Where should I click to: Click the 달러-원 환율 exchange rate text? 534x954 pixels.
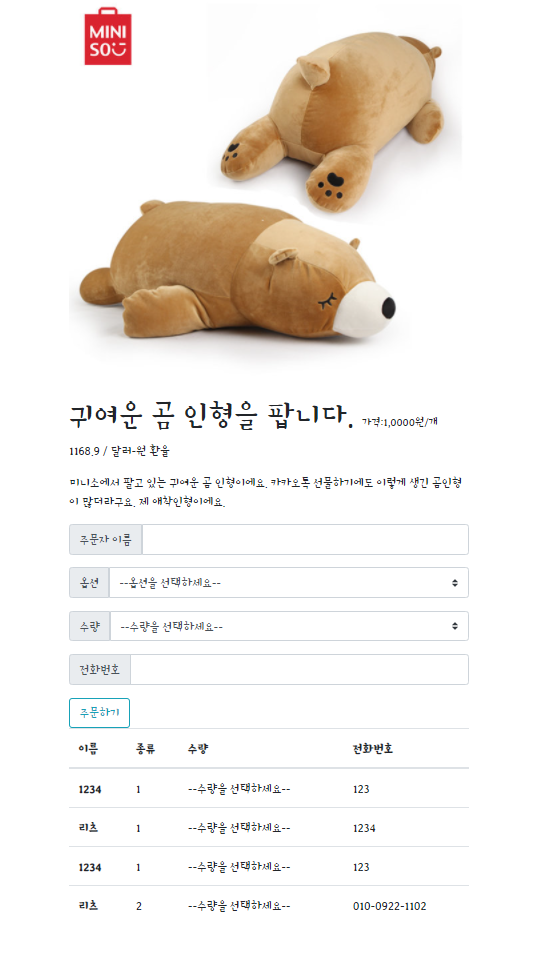tap(119, 451)
